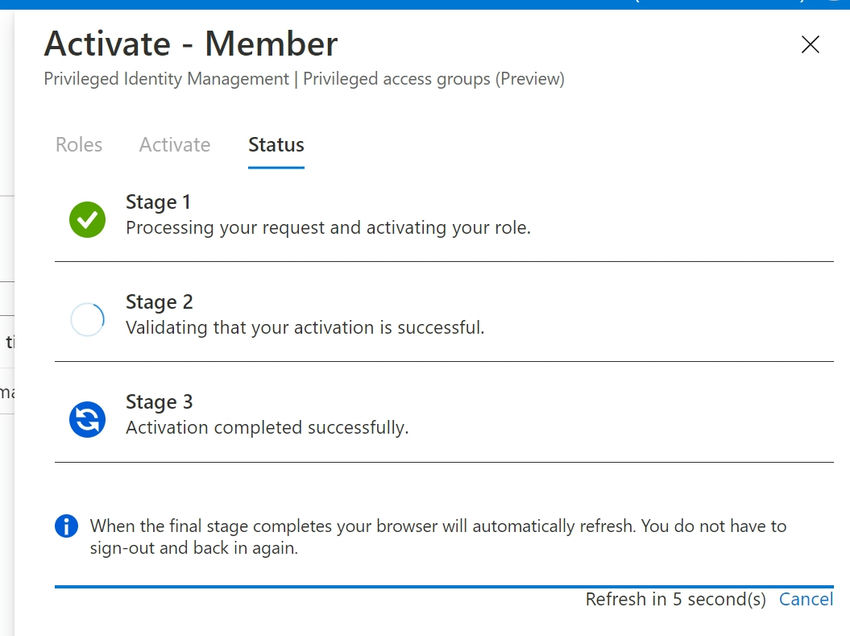Click the circular refresh symbol beside Stage 3
This screenshot has height=636, width=850.
87,419
